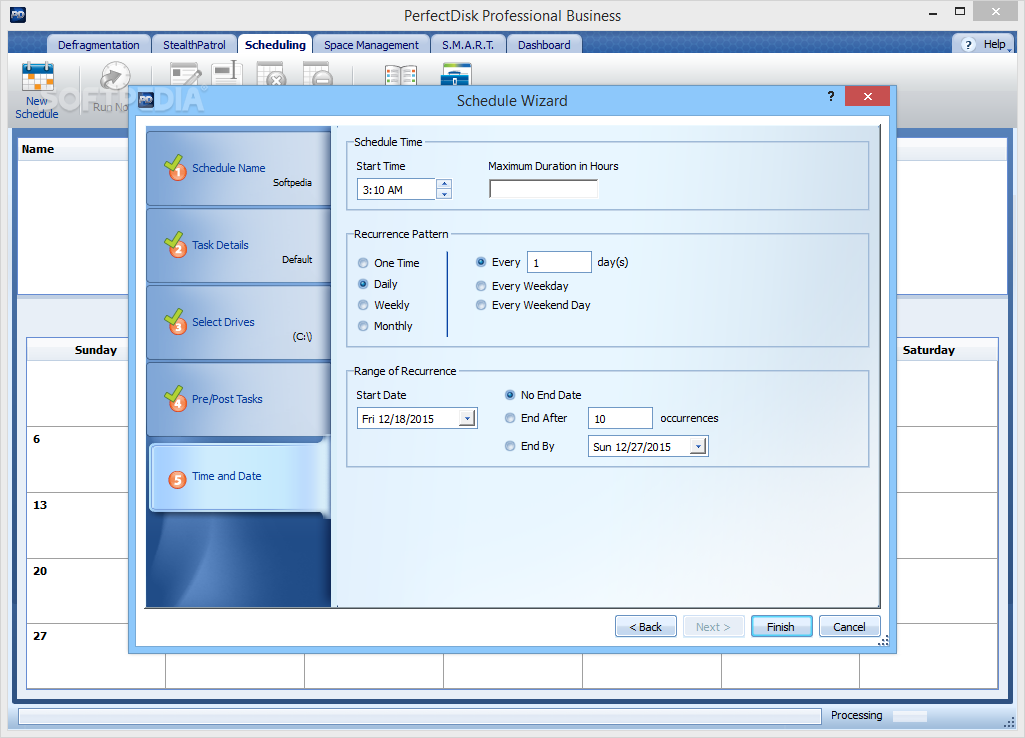Click the delete schedule calendar-X icon

[x=271, y=74]
